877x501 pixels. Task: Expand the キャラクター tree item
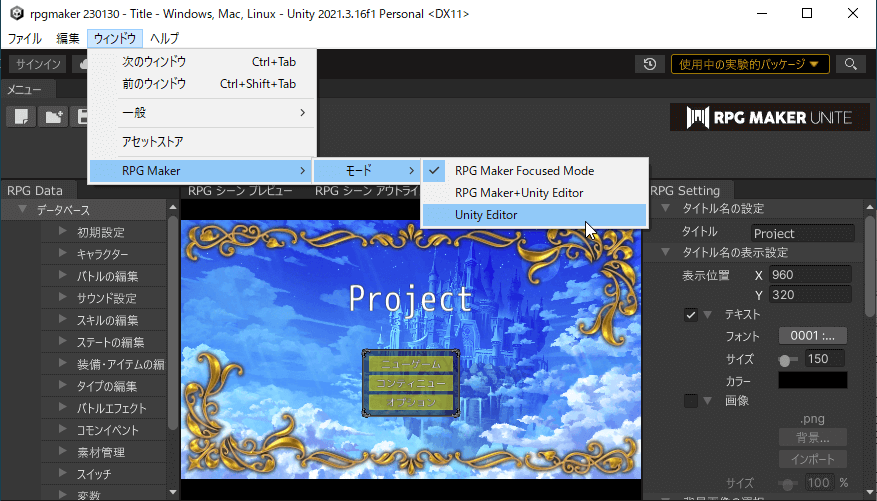[62, 254]
